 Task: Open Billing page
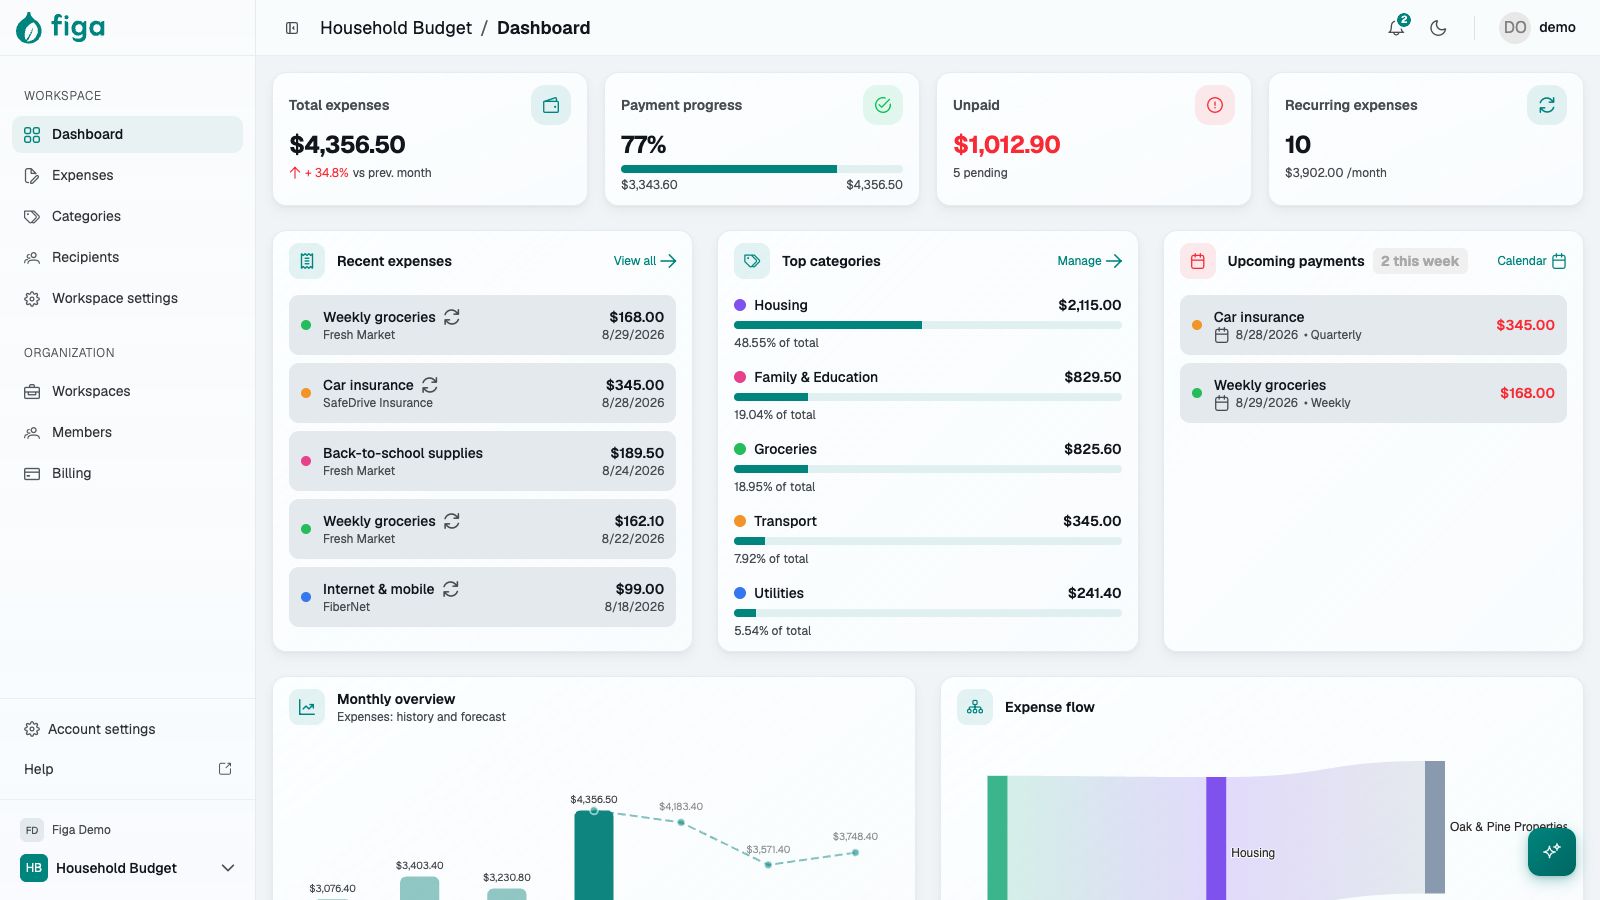pos(127,473)
